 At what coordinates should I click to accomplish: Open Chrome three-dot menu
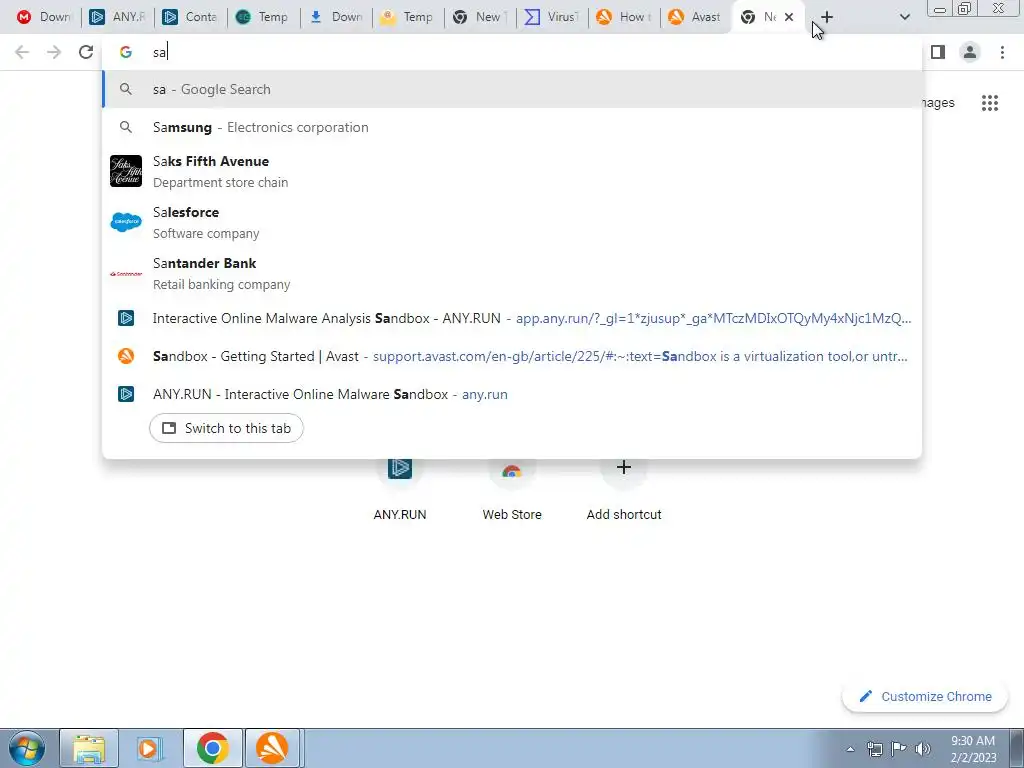[x=1002, y=52]
